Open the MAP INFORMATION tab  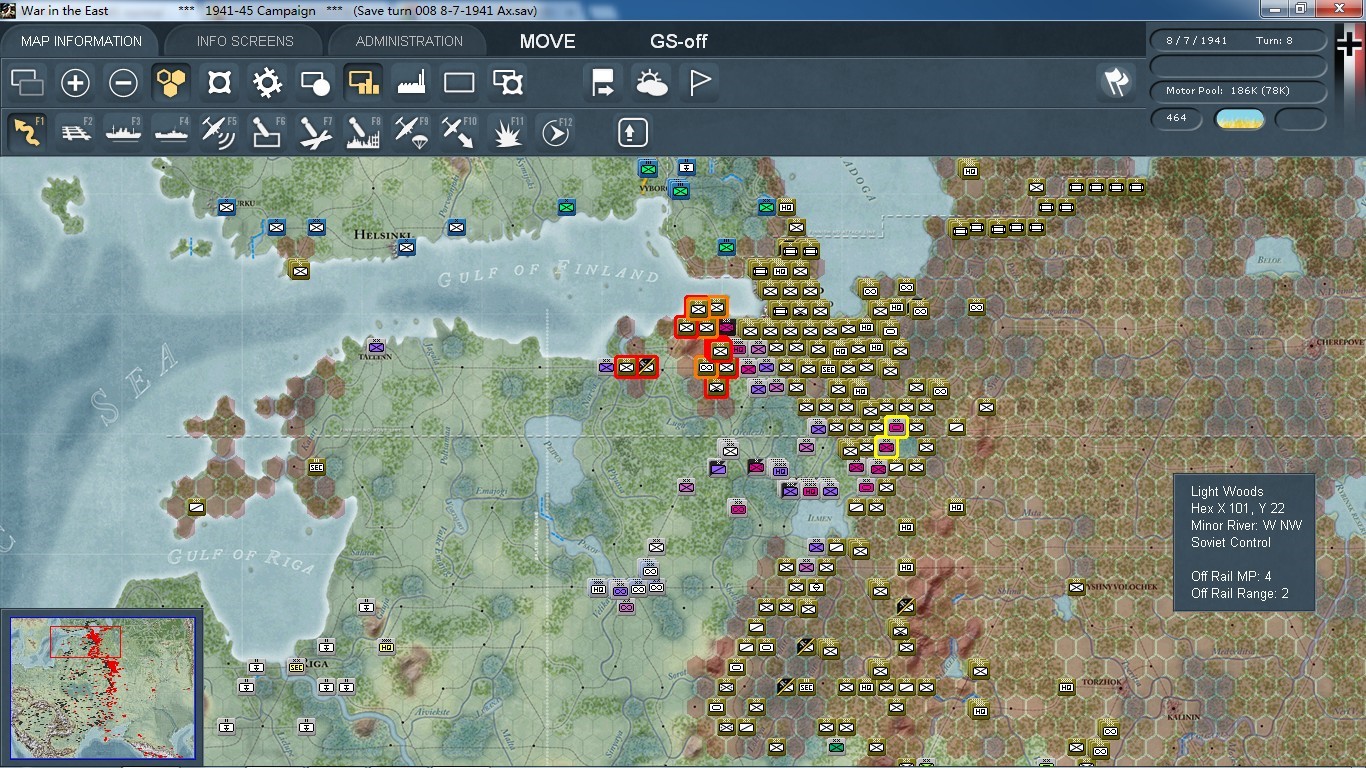pyautogui.click(x=81, y=41)
